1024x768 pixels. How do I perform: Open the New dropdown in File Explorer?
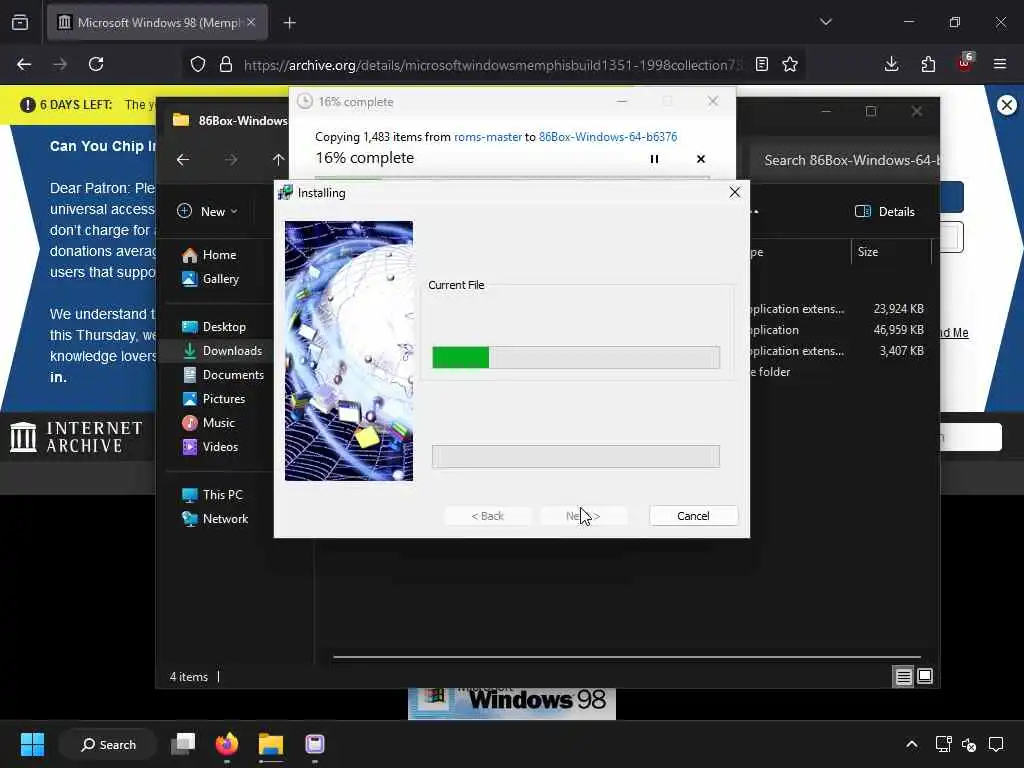208,212
